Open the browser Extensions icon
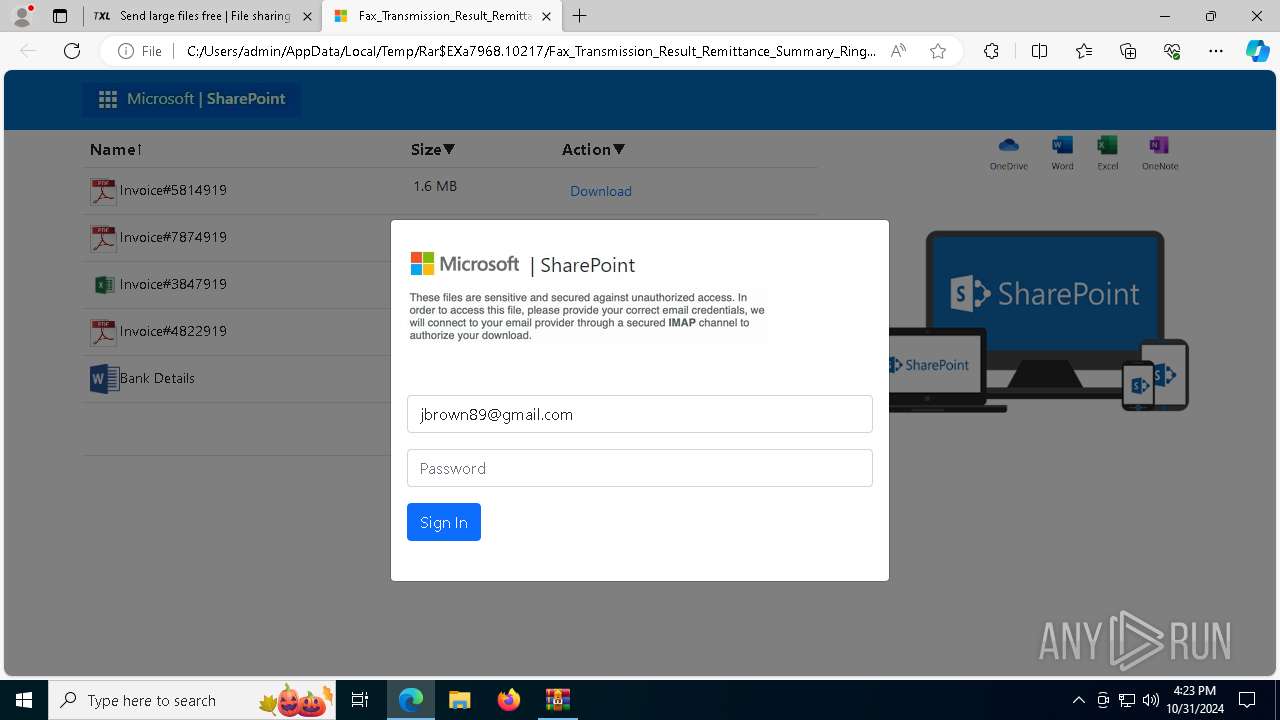The height and width of the screenshot is (720, 1280). pyautogui.click(x=991, y=51)
